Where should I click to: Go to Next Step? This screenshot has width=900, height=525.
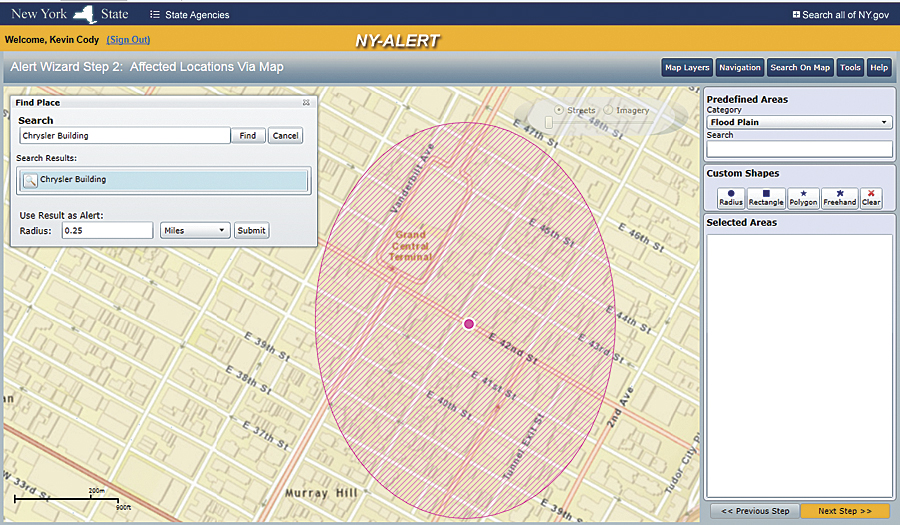point(845,511)
